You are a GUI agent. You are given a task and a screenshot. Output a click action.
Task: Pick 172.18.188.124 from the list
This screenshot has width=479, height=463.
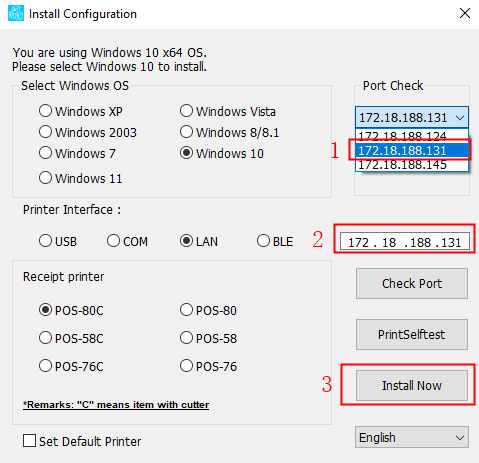[x=412, y=136]
